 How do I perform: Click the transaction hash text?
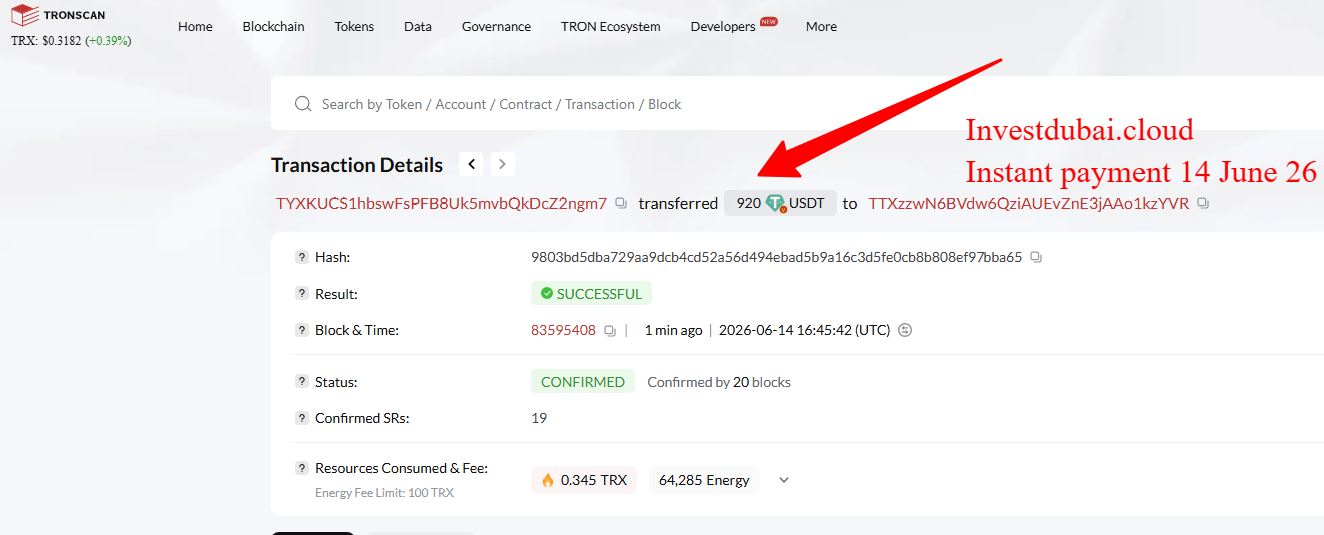click(776, 257)
